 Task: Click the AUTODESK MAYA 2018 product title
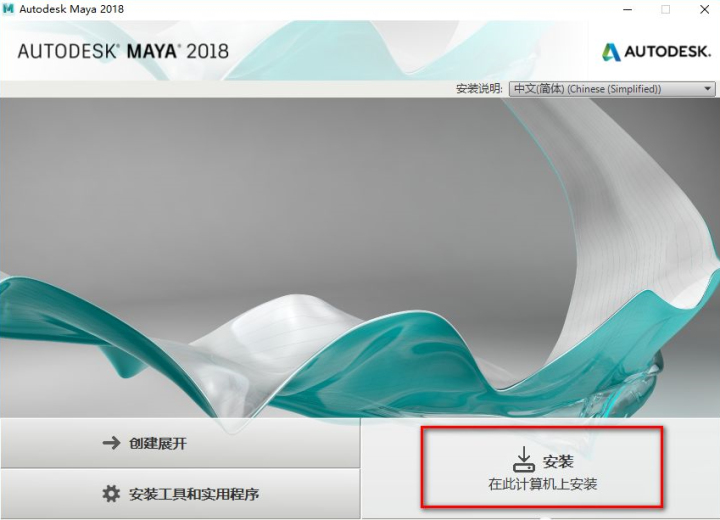(x=123, y=51)
